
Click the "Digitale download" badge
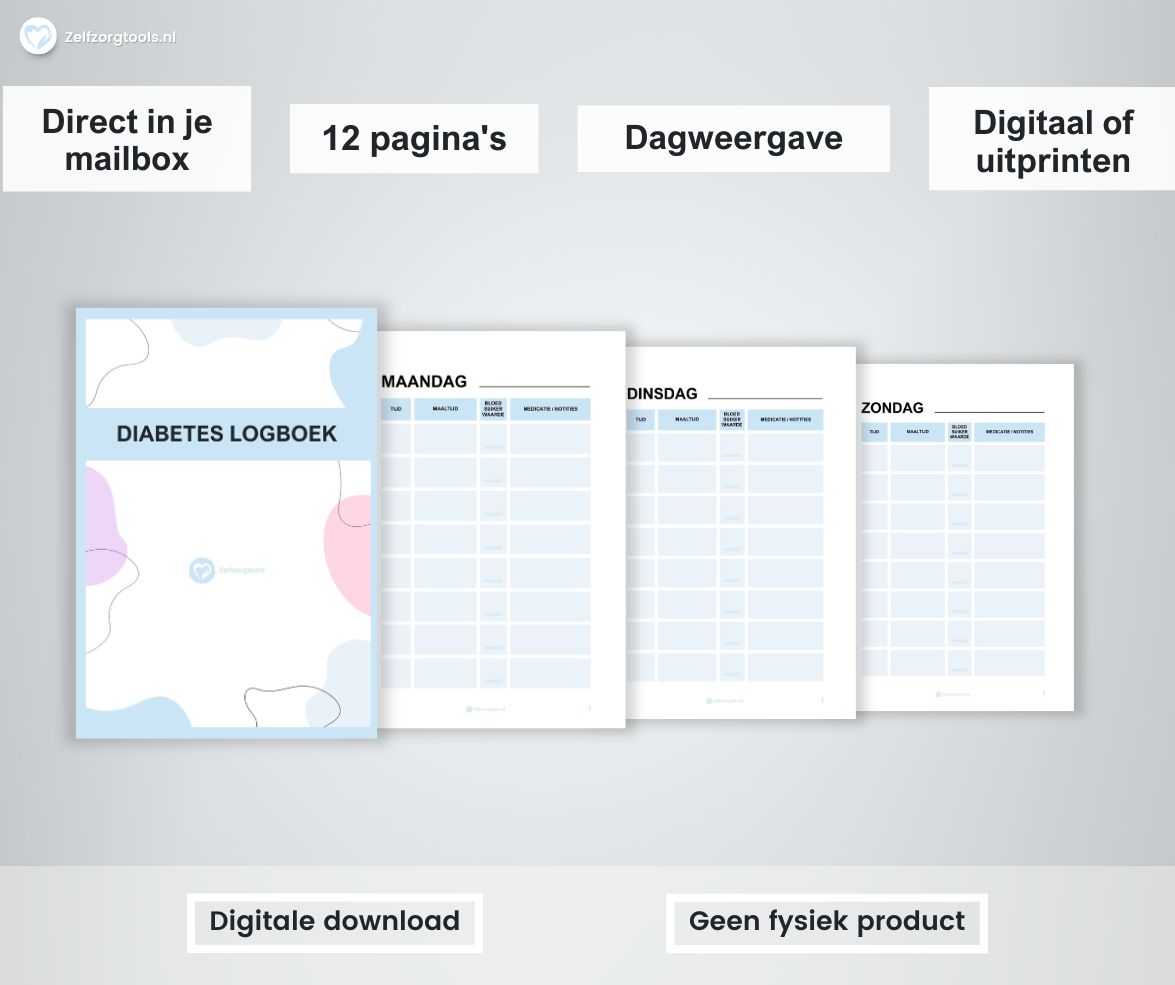point(335,921)
